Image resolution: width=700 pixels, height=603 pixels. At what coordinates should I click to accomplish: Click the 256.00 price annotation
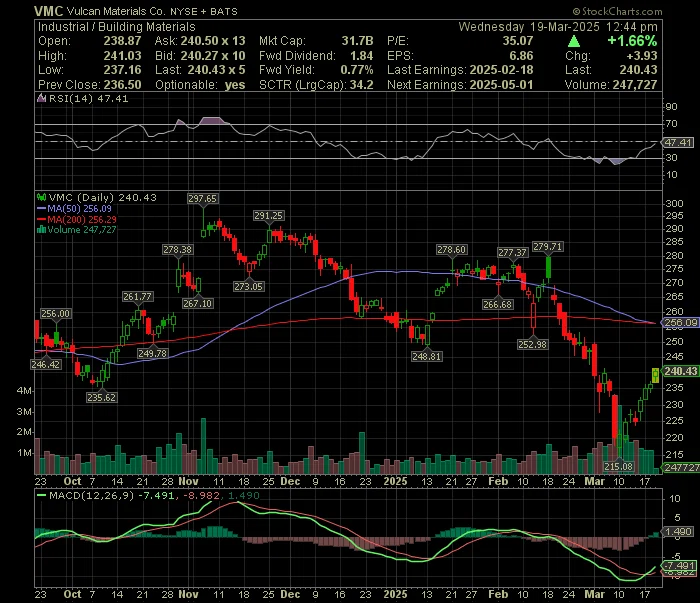pos(55,314)
